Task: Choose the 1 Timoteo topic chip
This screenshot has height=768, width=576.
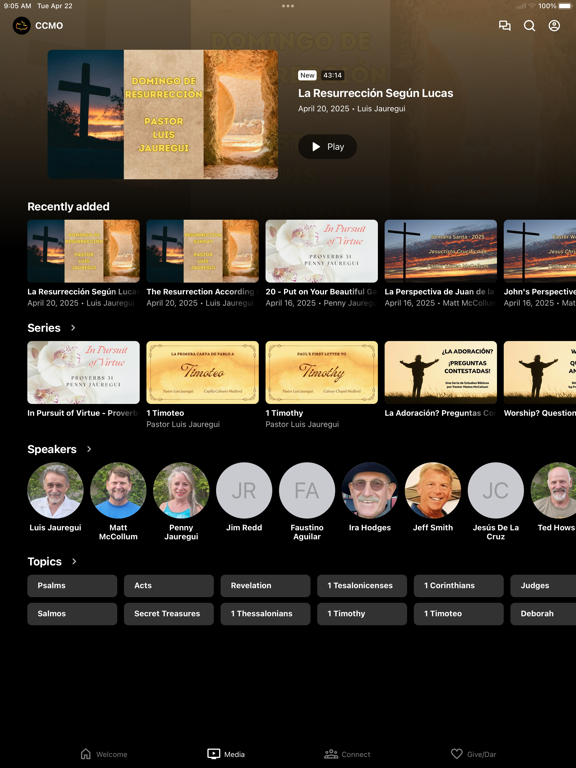Action: (458, 614)
